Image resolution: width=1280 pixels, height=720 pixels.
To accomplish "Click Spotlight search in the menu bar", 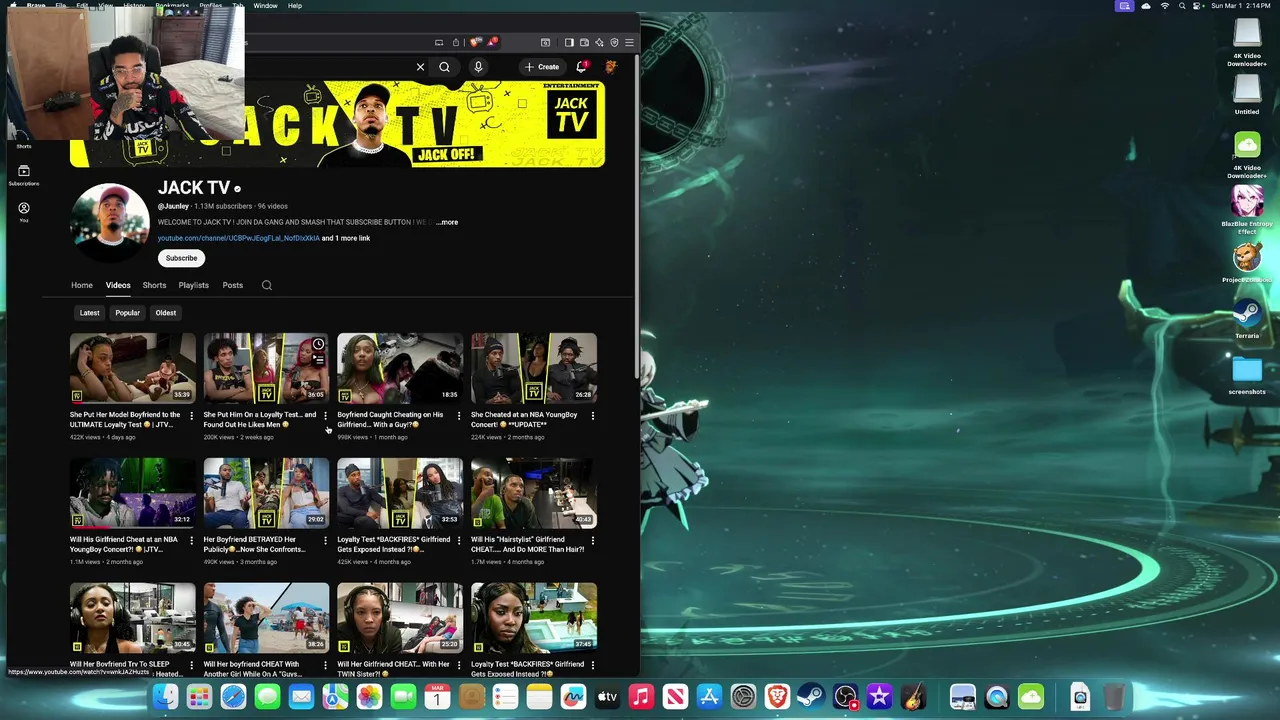I will point(1182,6).
